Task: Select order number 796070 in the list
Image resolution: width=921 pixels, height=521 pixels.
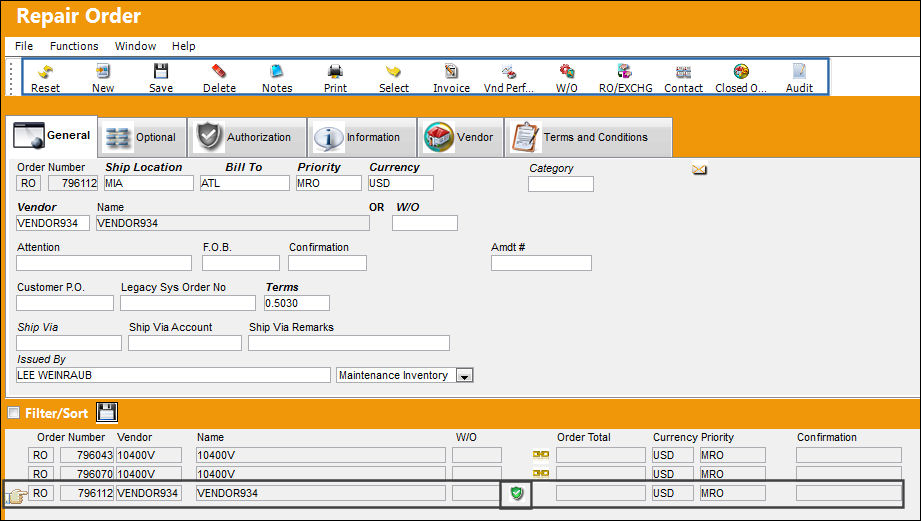Action: click(87, 474)
